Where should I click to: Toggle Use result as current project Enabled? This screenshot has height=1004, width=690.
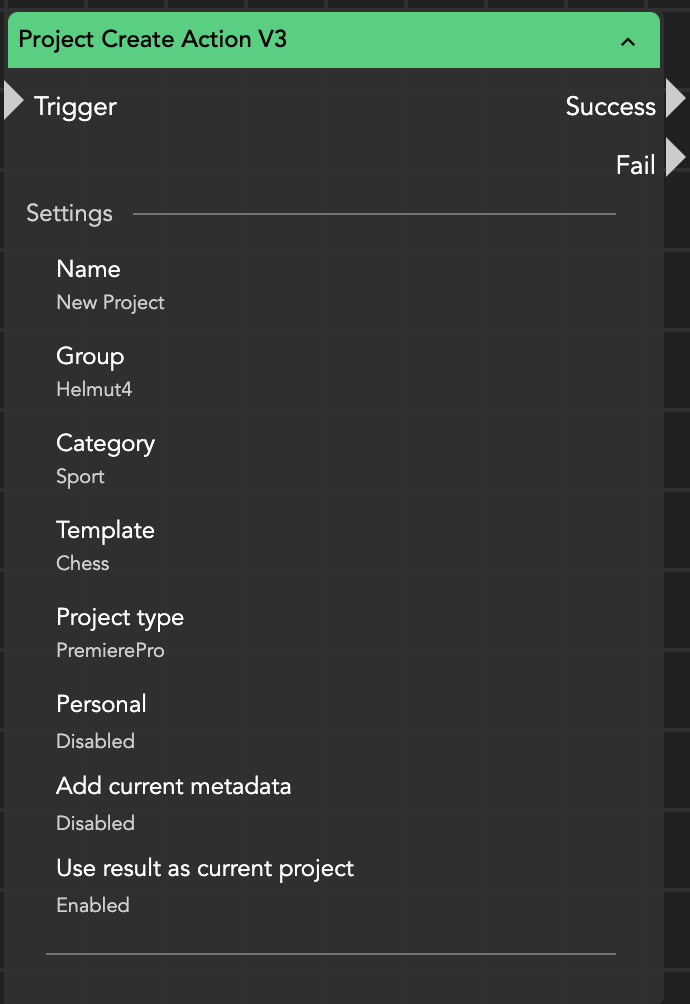click(93, 905)
